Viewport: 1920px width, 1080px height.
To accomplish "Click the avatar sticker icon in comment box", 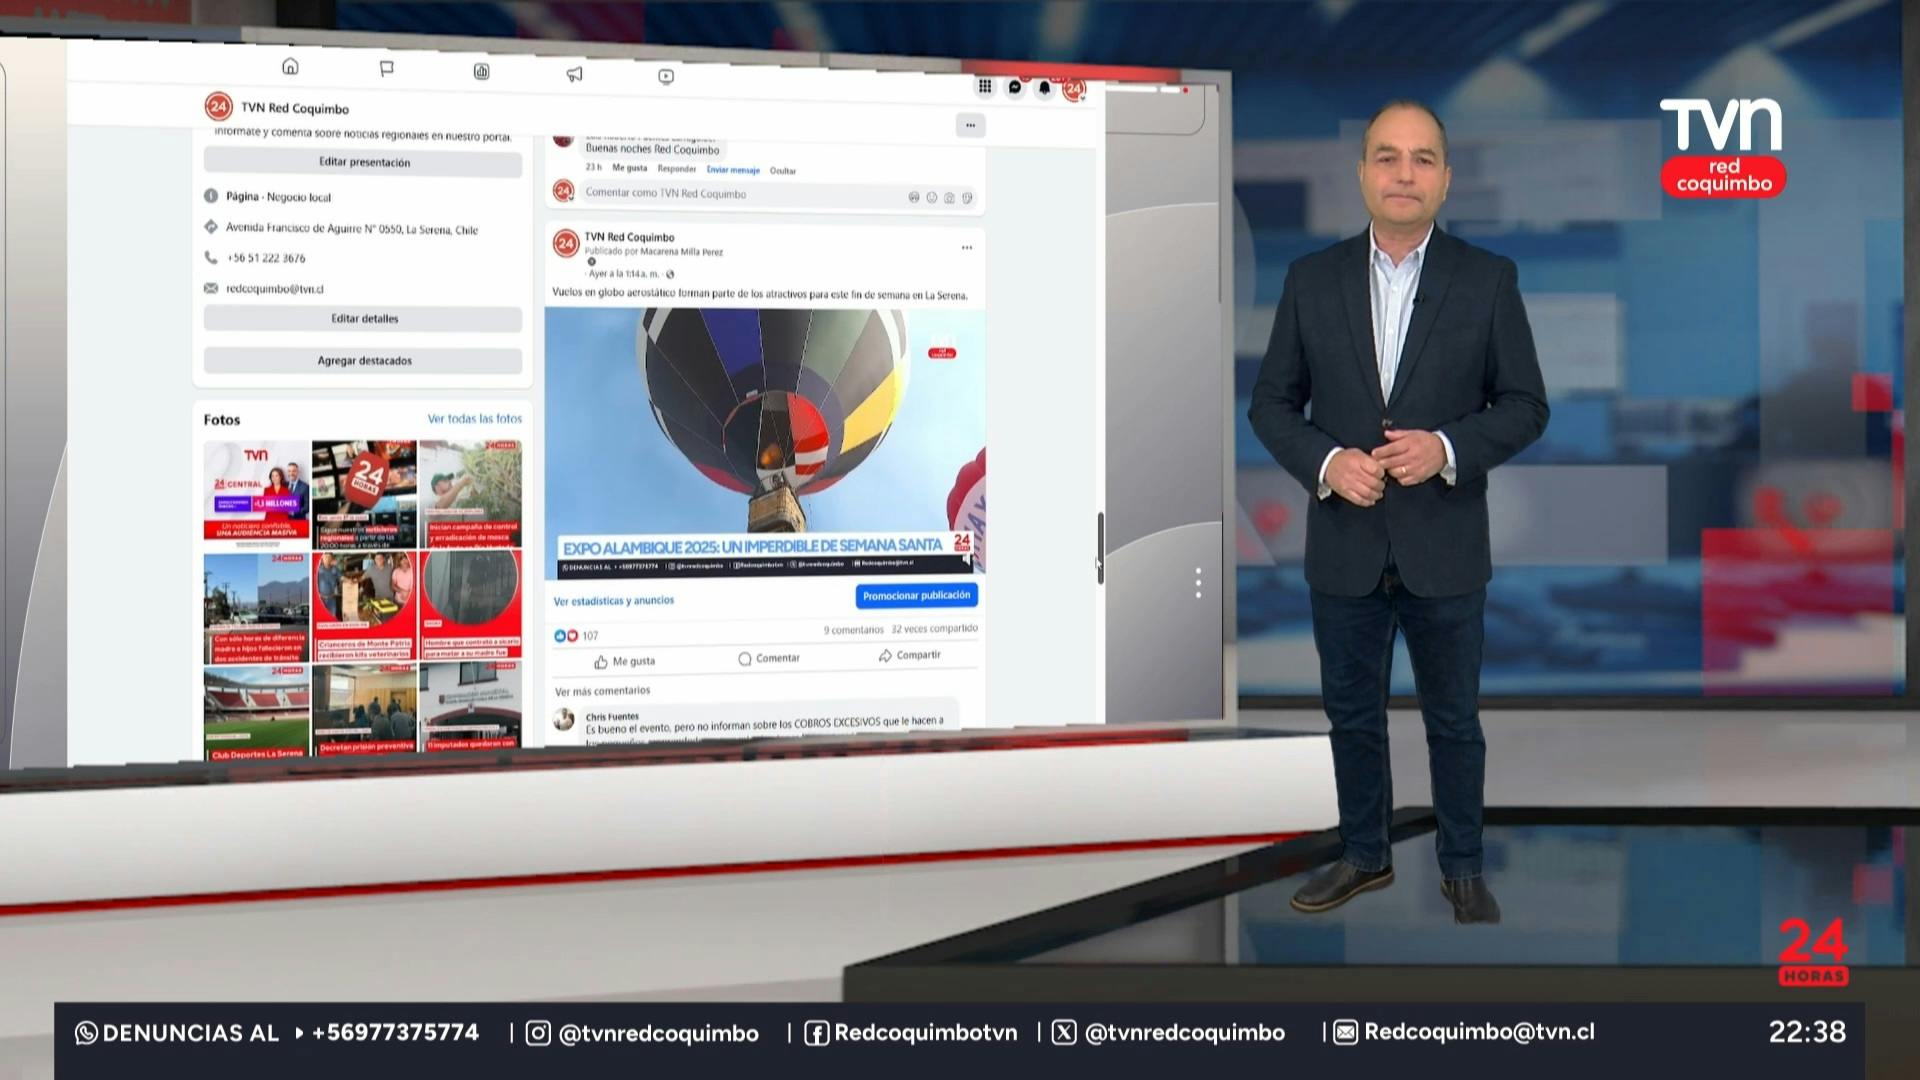I will click(x=913, y=197).
